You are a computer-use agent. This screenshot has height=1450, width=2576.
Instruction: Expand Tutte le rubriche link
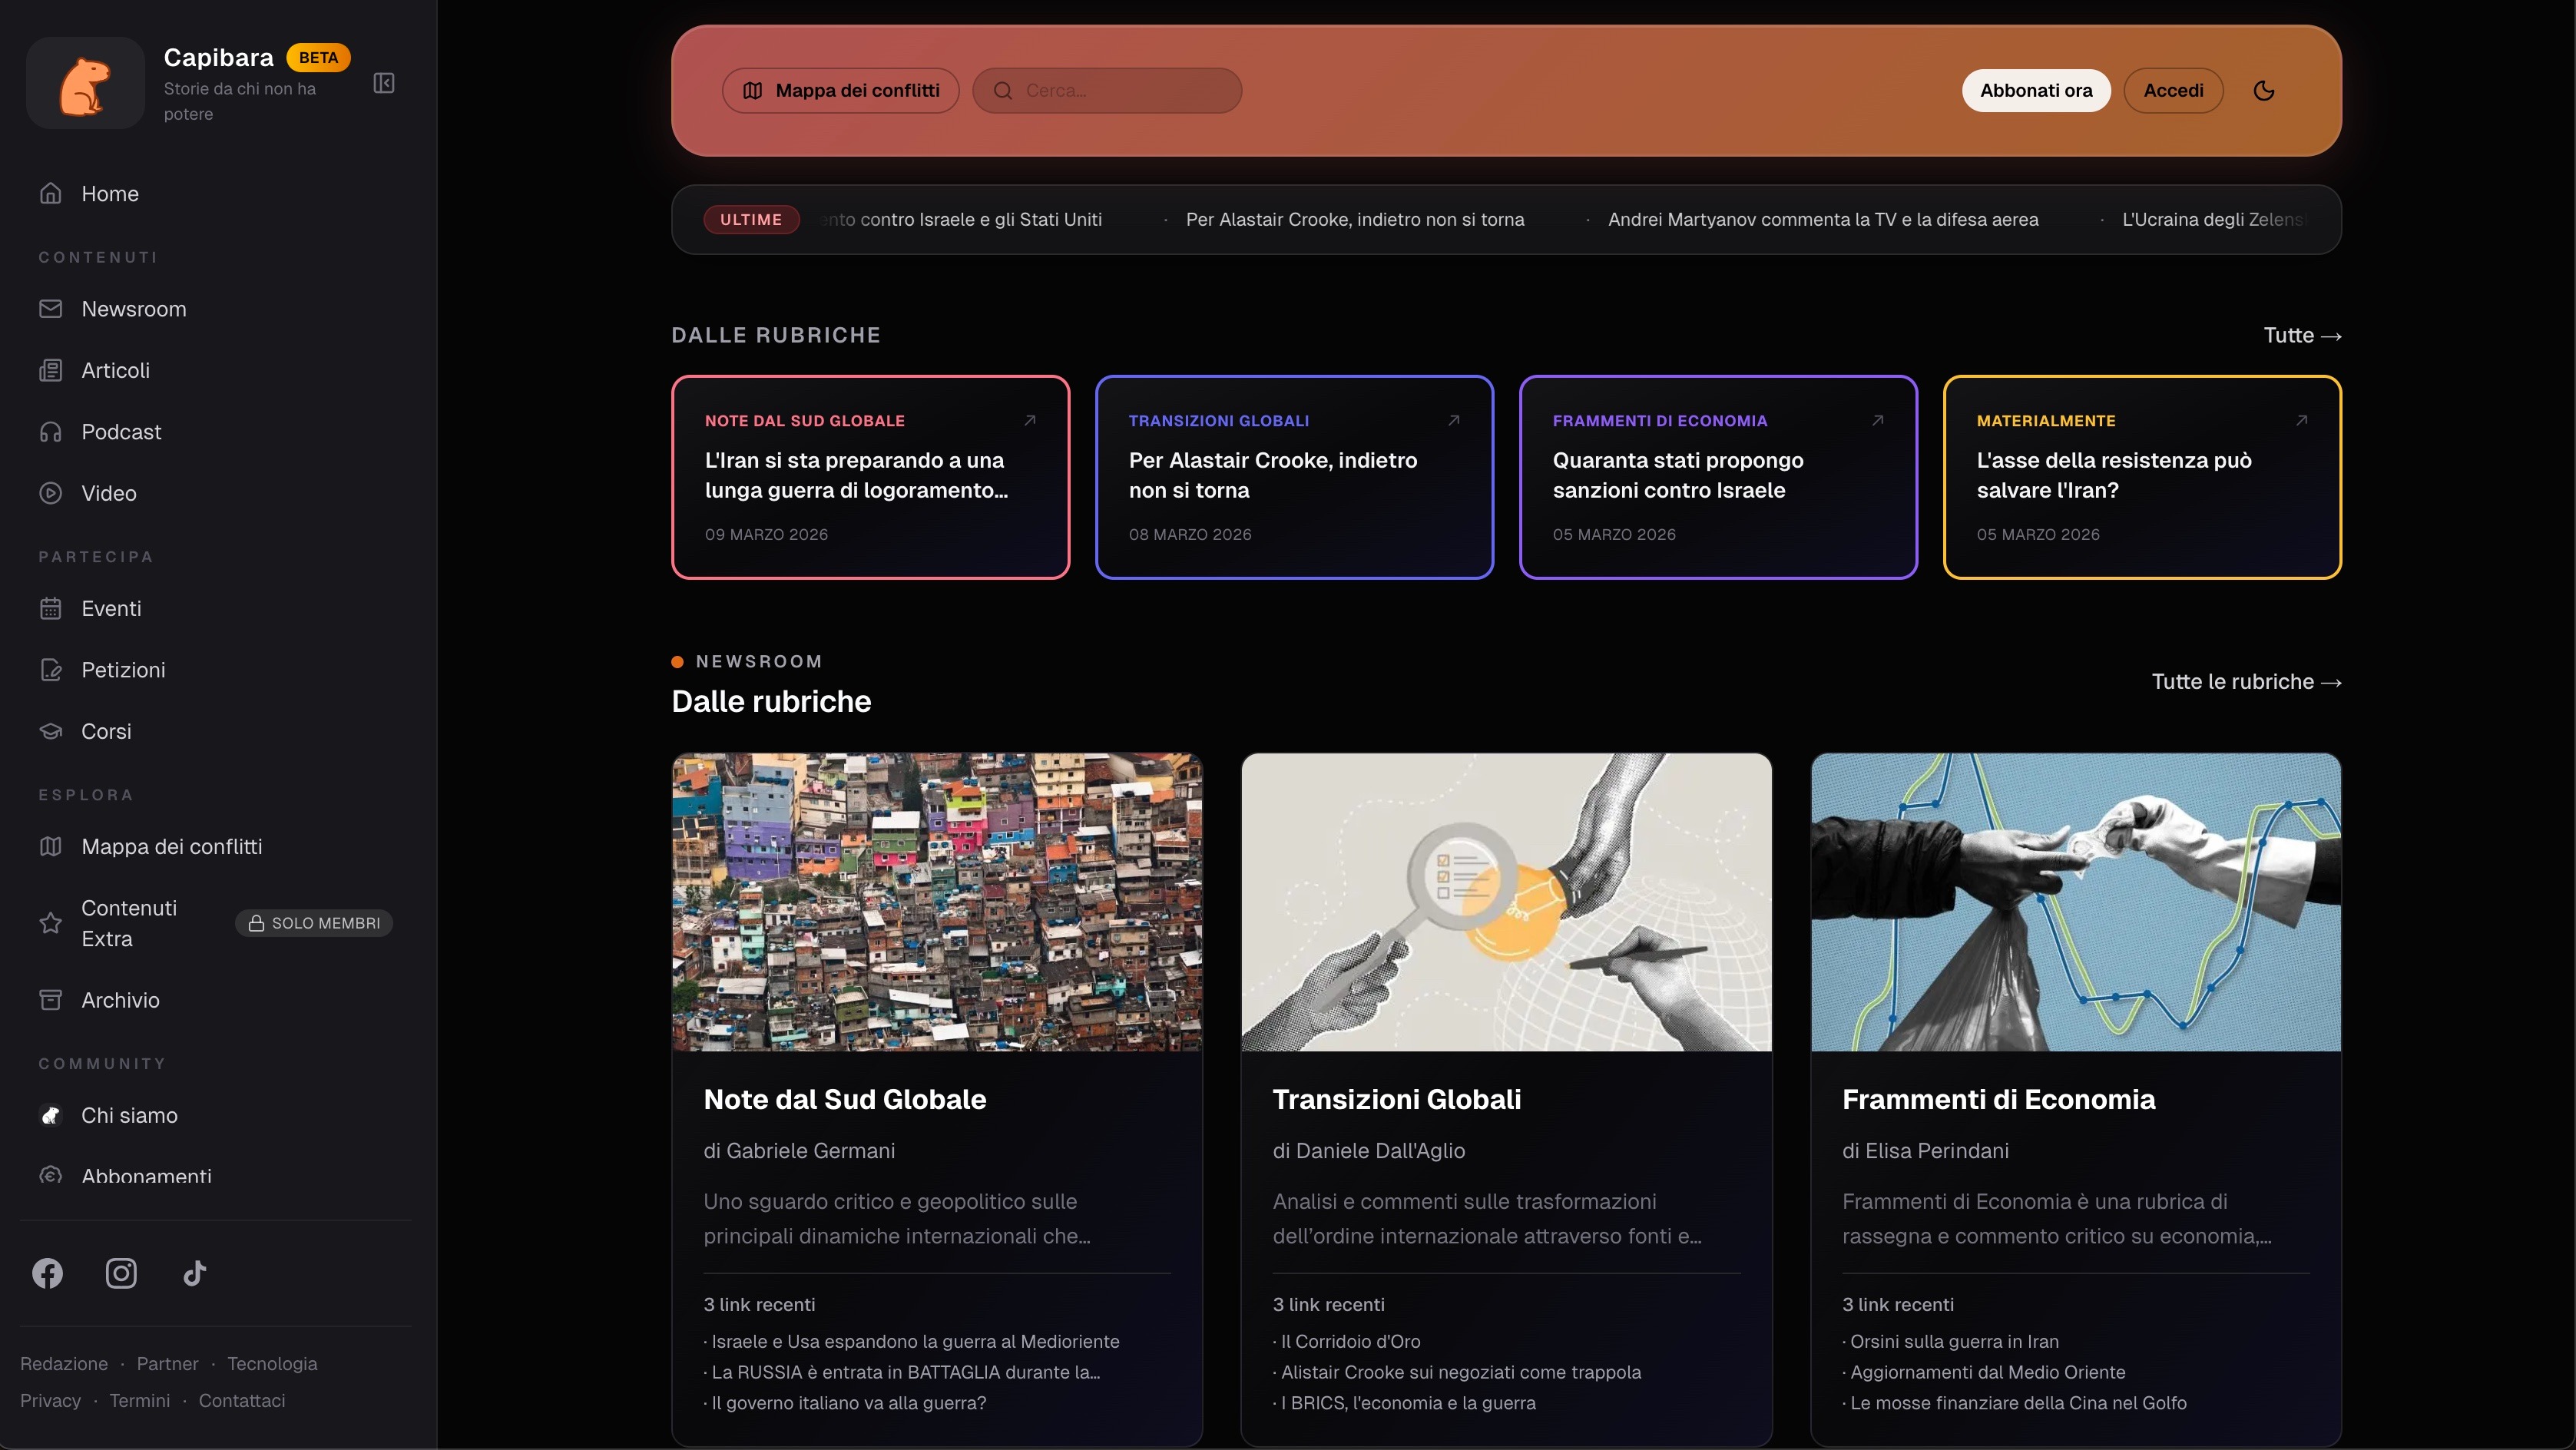click(2246, 682)
